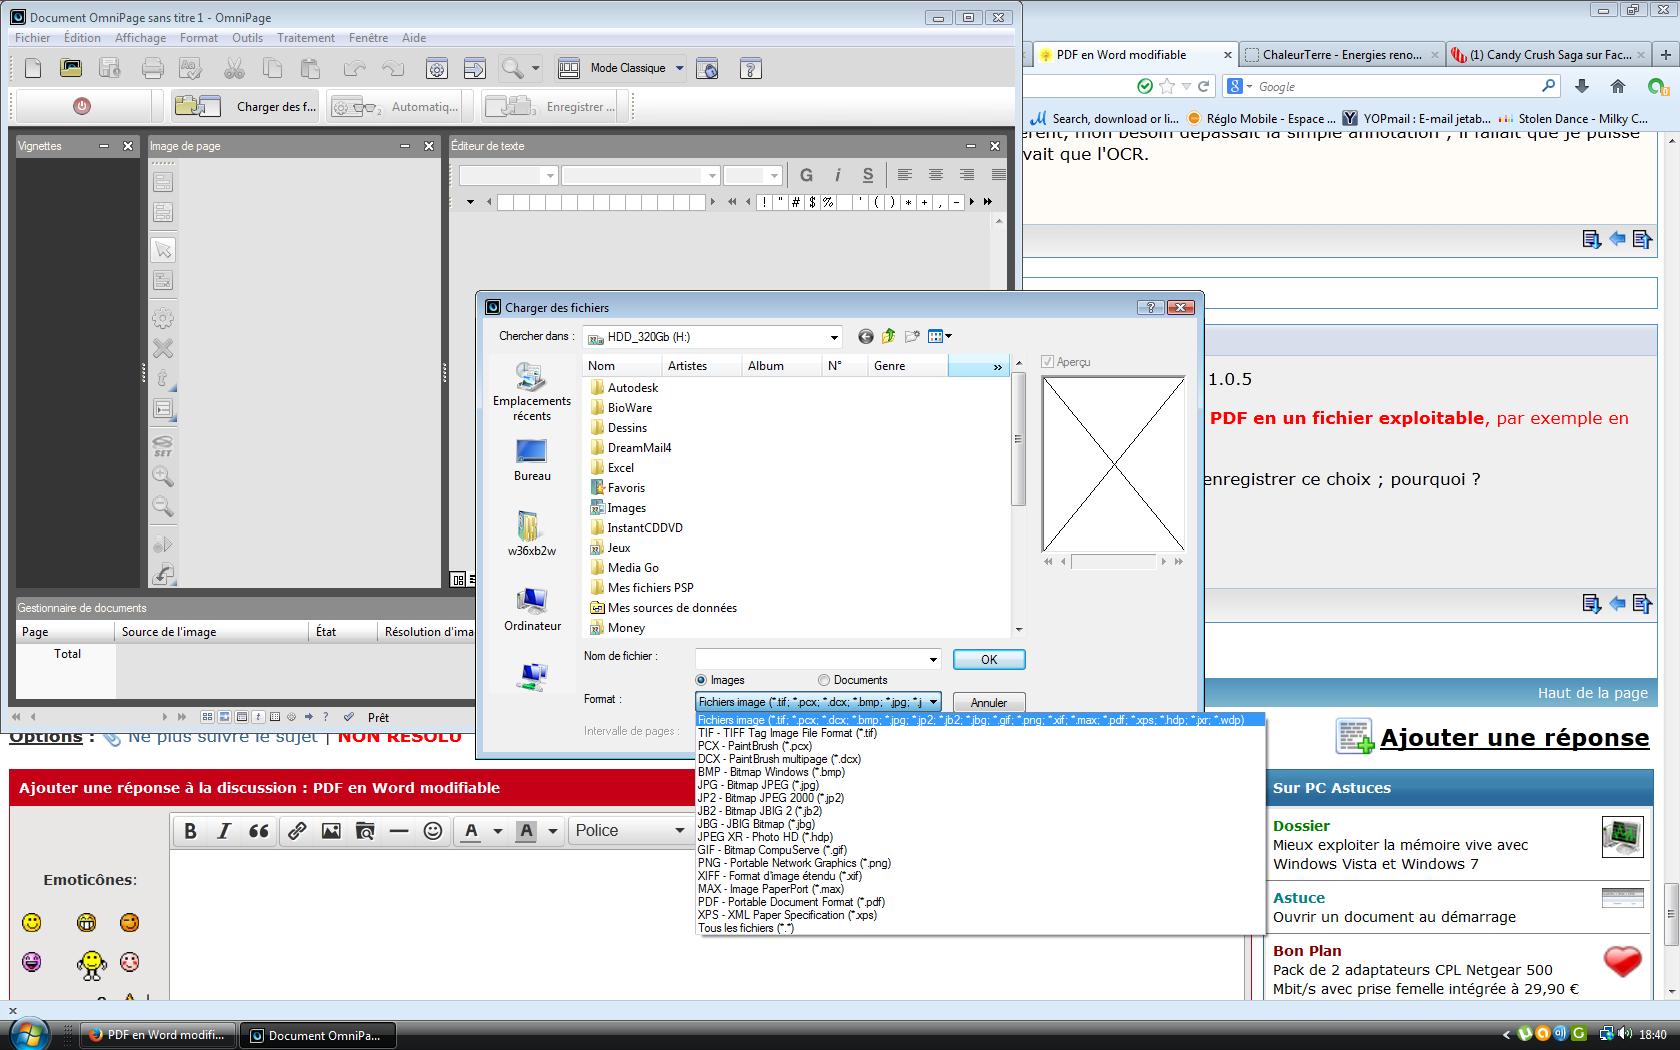Click the insert image icon in forum editor
Viewport: 1680px width, 1050px height.
coord(331,831)
